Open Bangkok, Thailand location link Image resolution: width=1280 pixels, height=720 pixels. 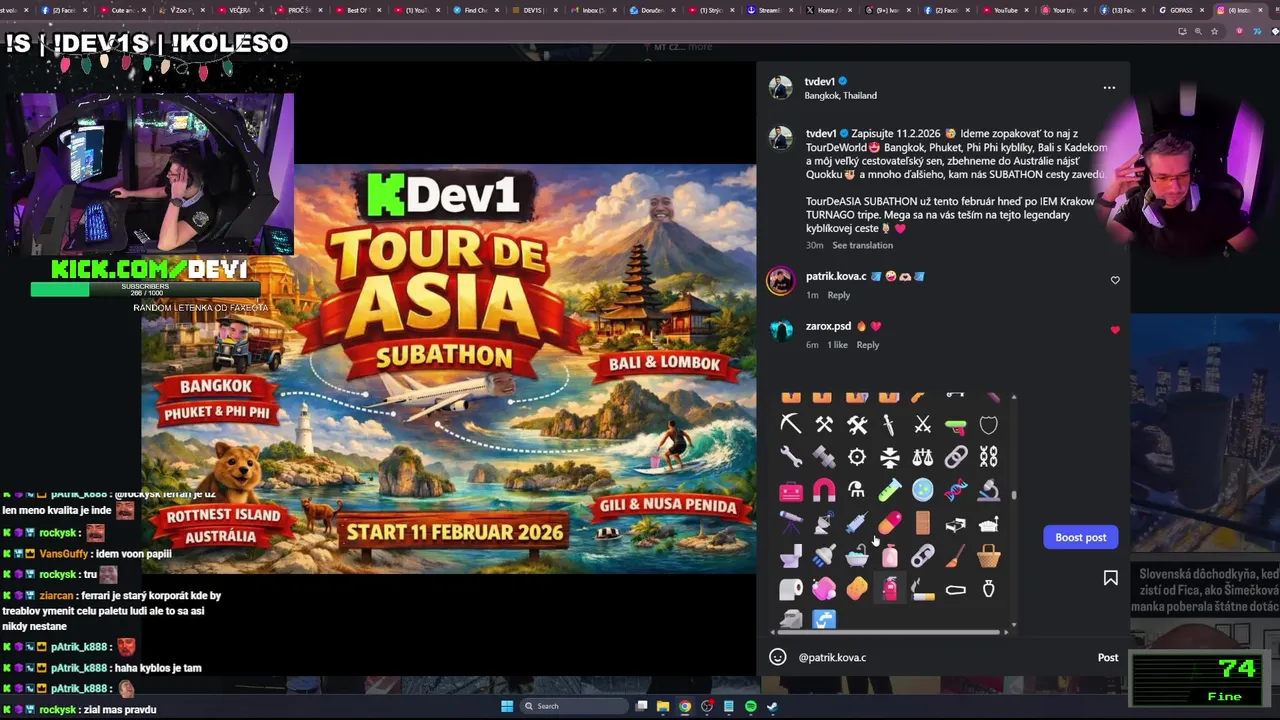[x=841, y=96]
